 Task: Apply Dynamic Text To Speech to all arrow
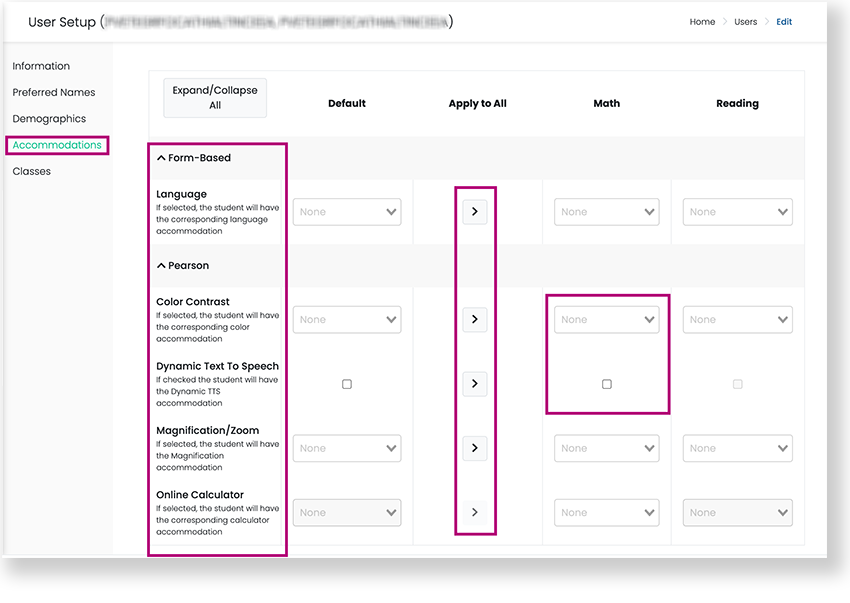pos(474,383)
